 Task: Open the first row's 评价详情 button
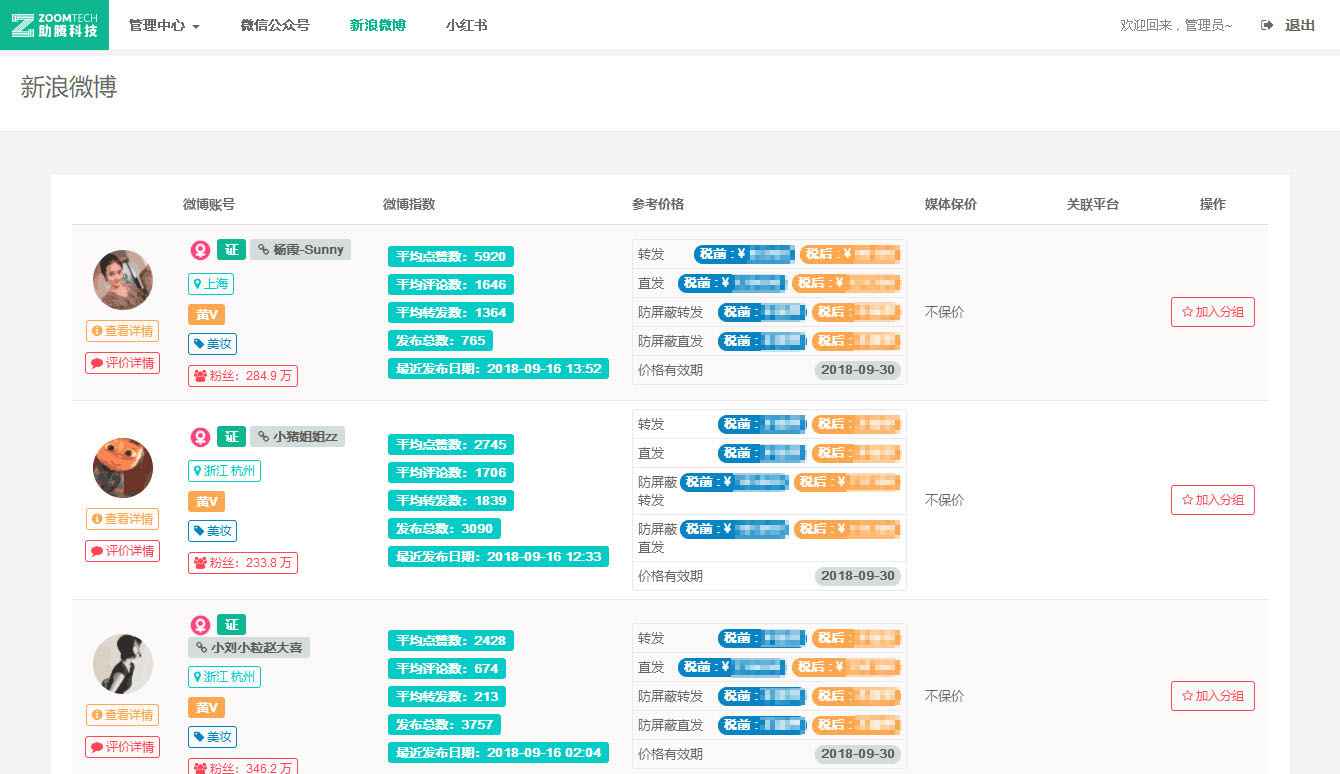point(122,363)
